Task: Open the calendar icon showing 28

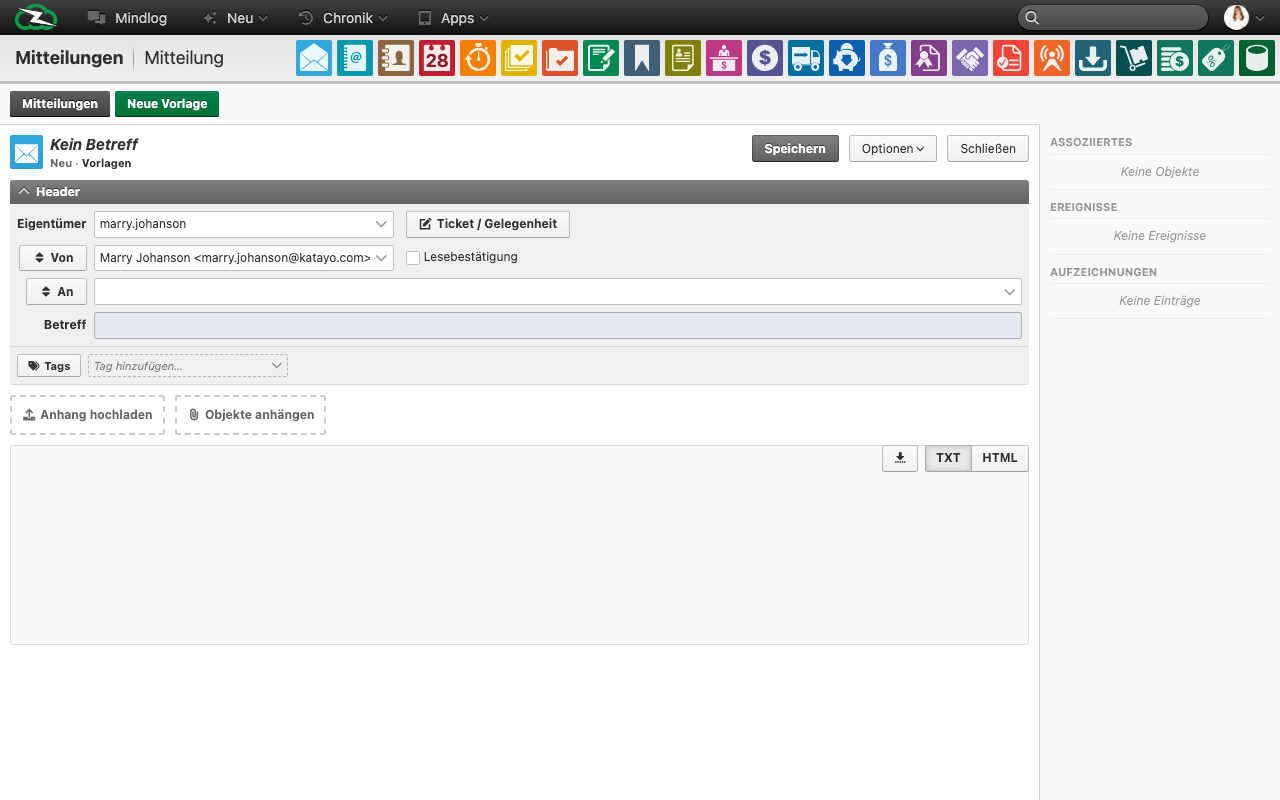Action: (437, 58)
